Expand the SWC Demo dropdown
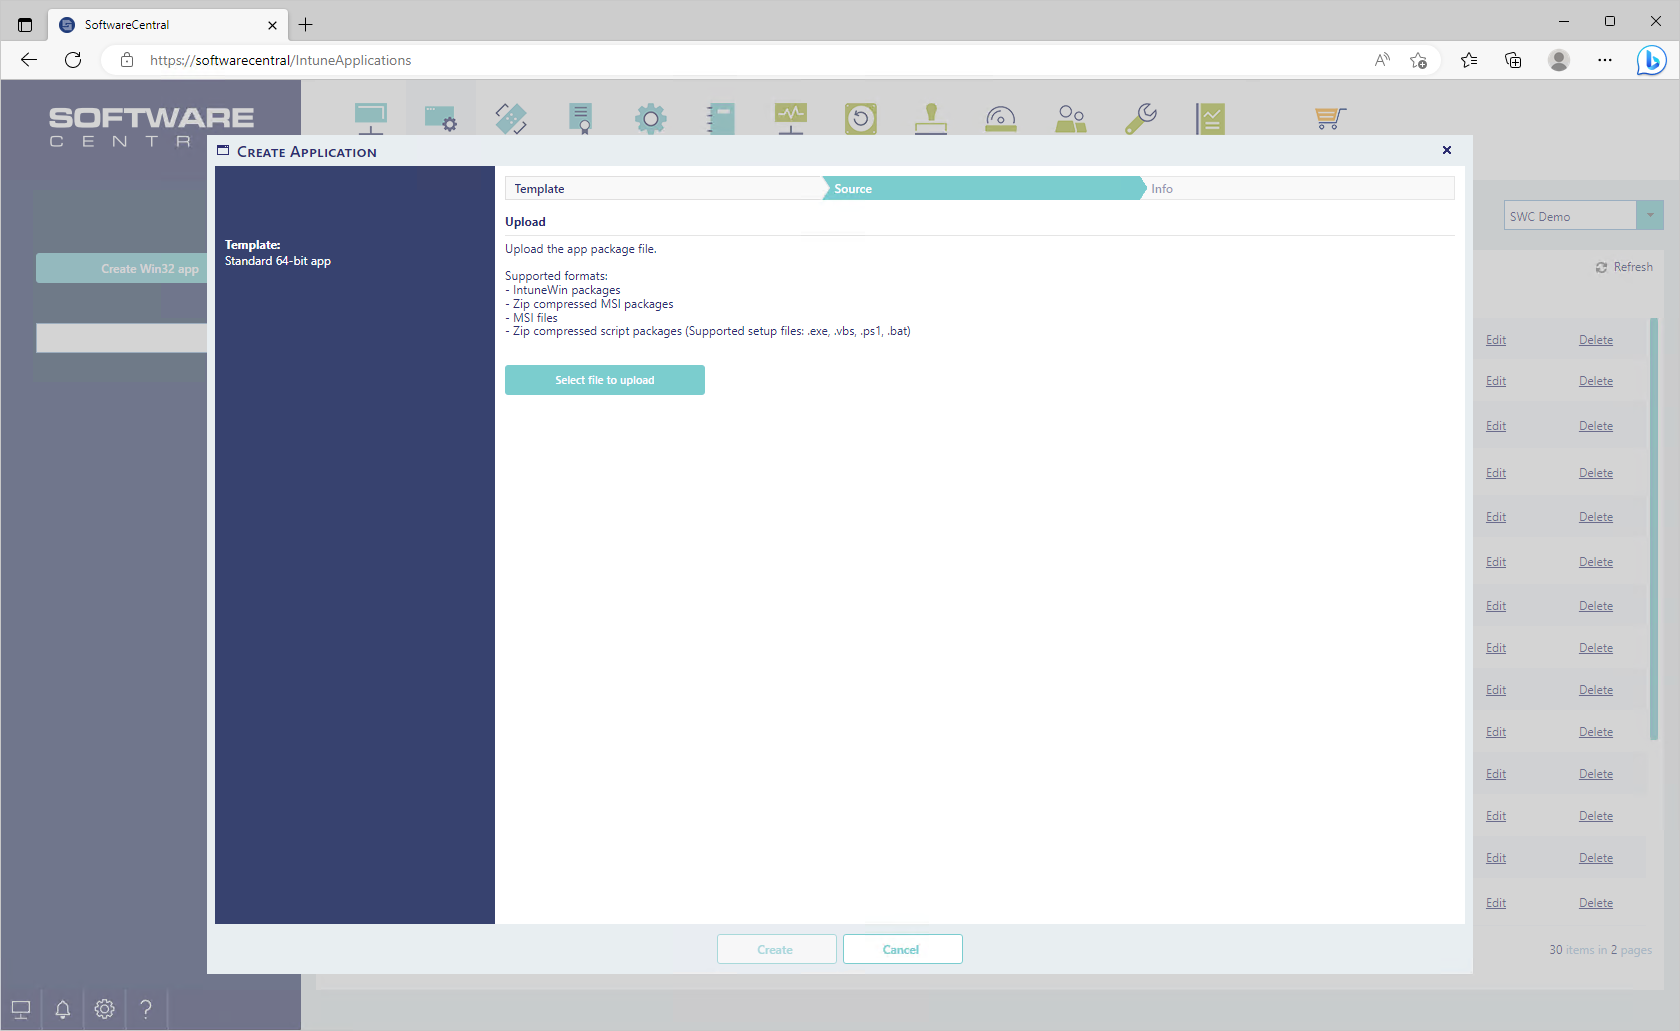 tap(1649, 216)
